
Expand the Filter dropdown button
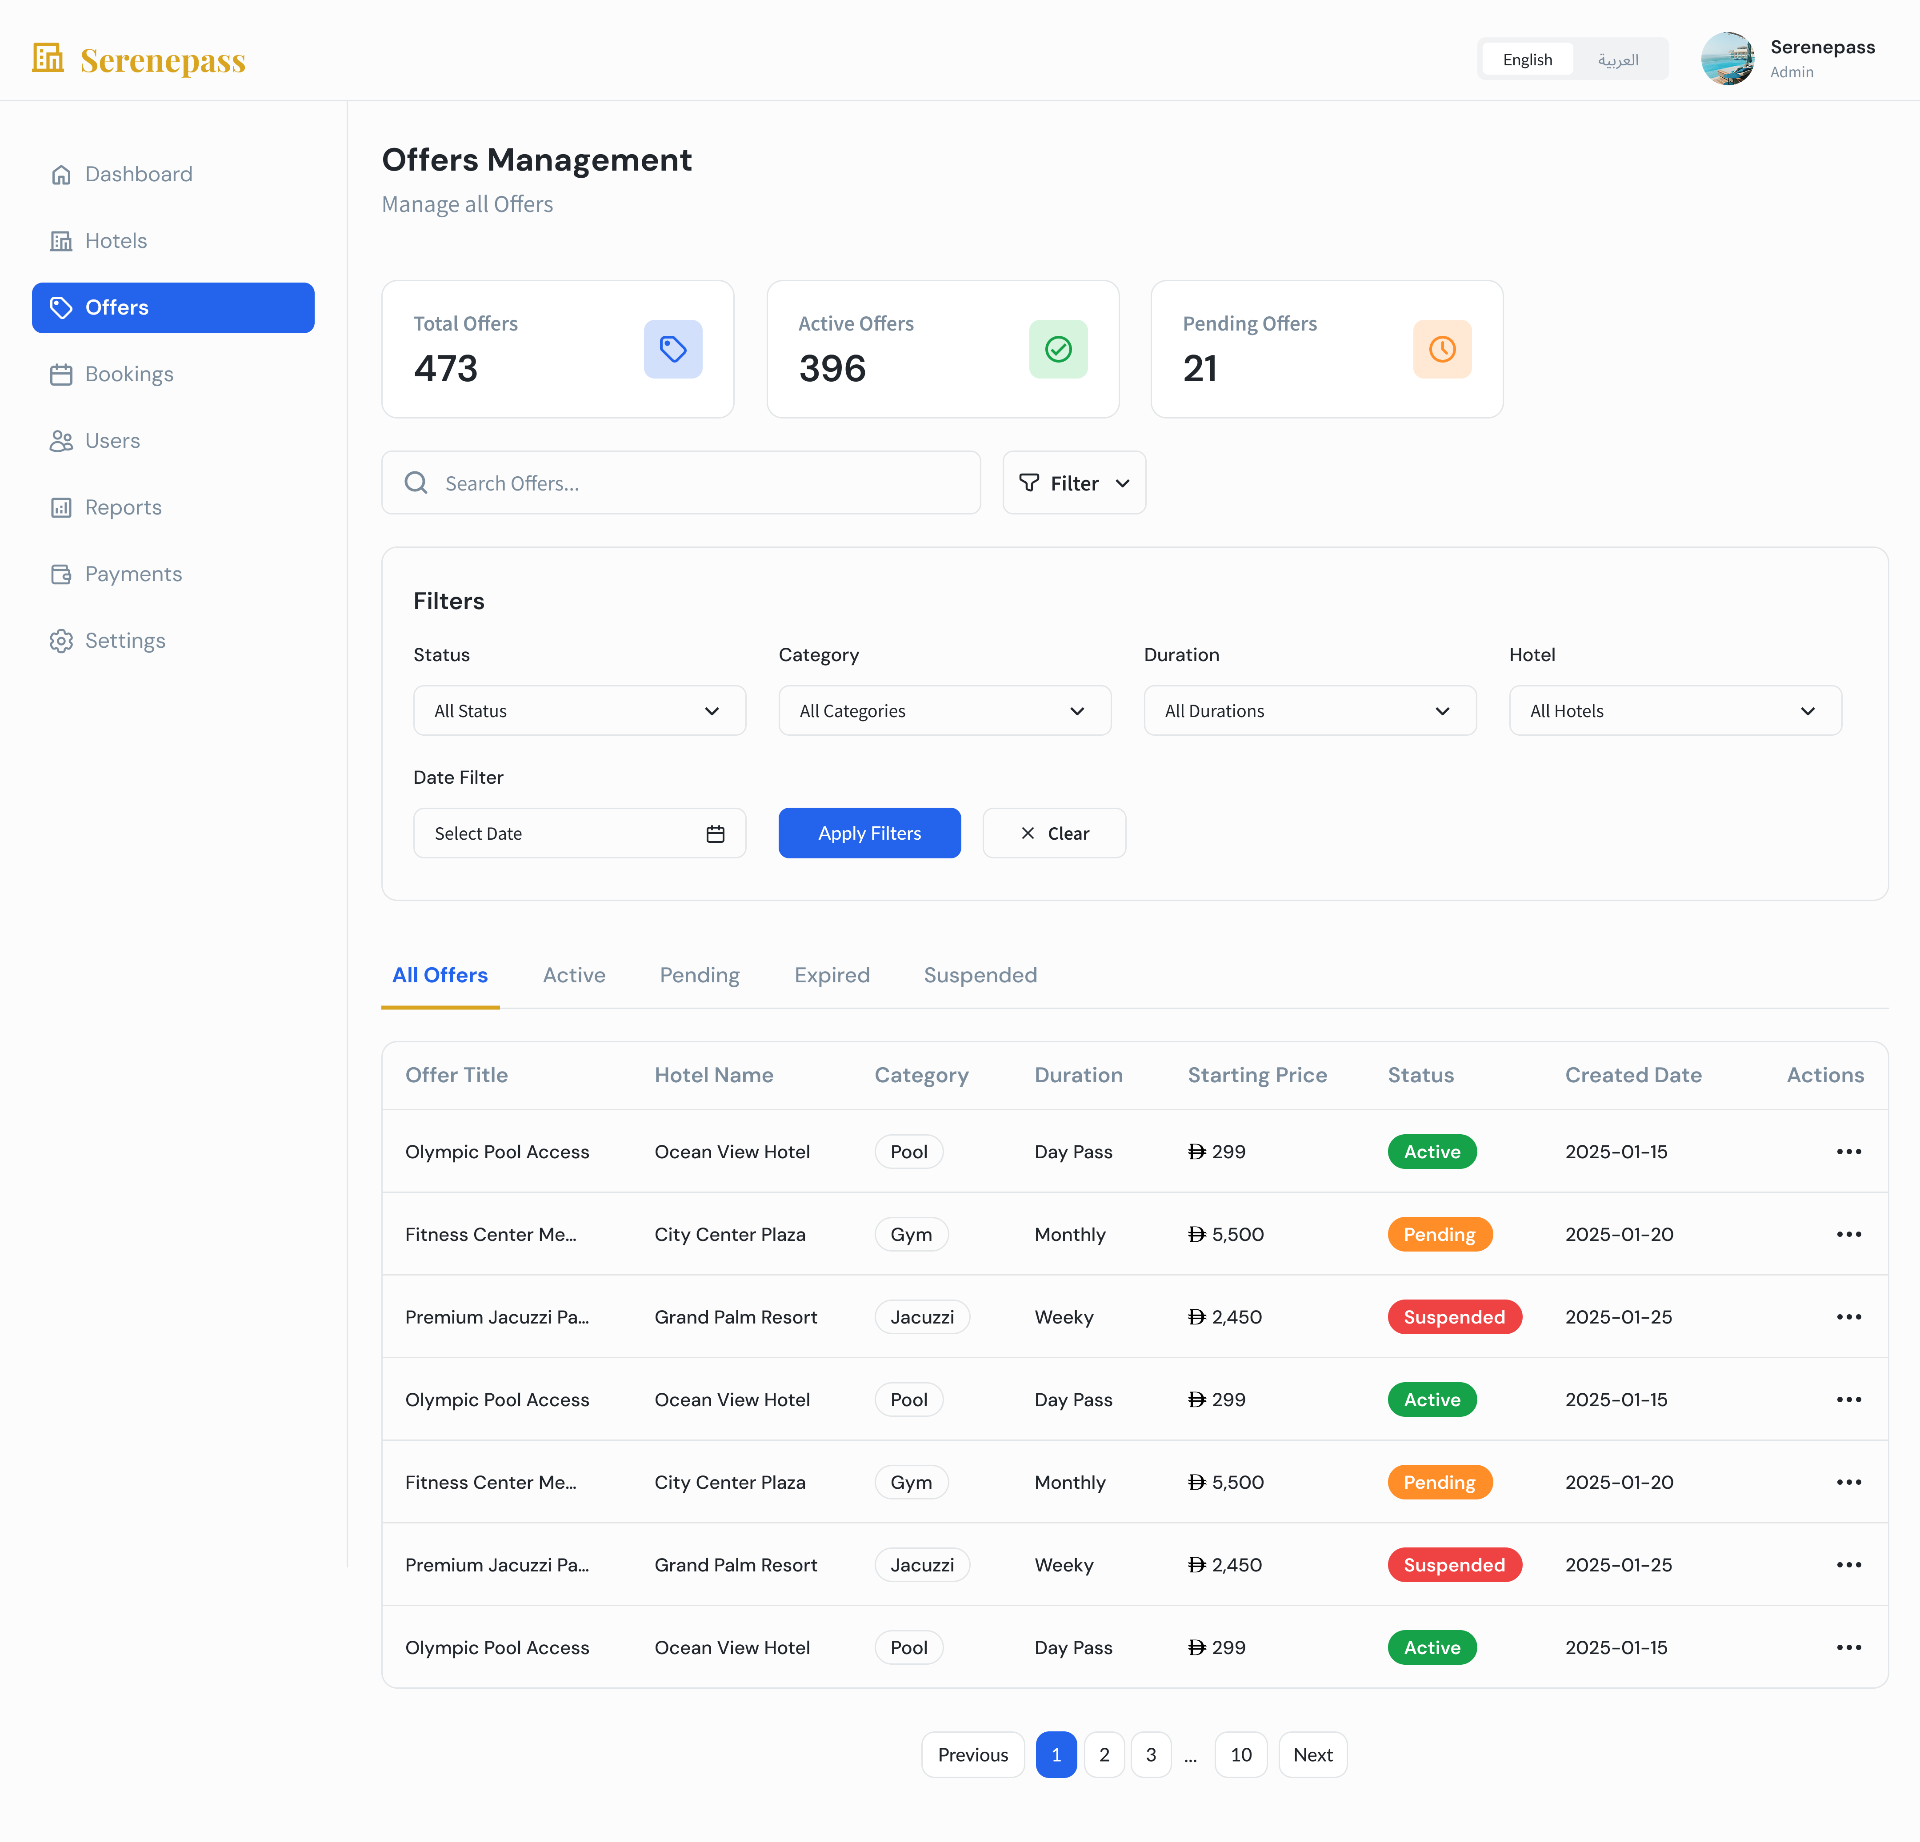[x=1074, y=483]
